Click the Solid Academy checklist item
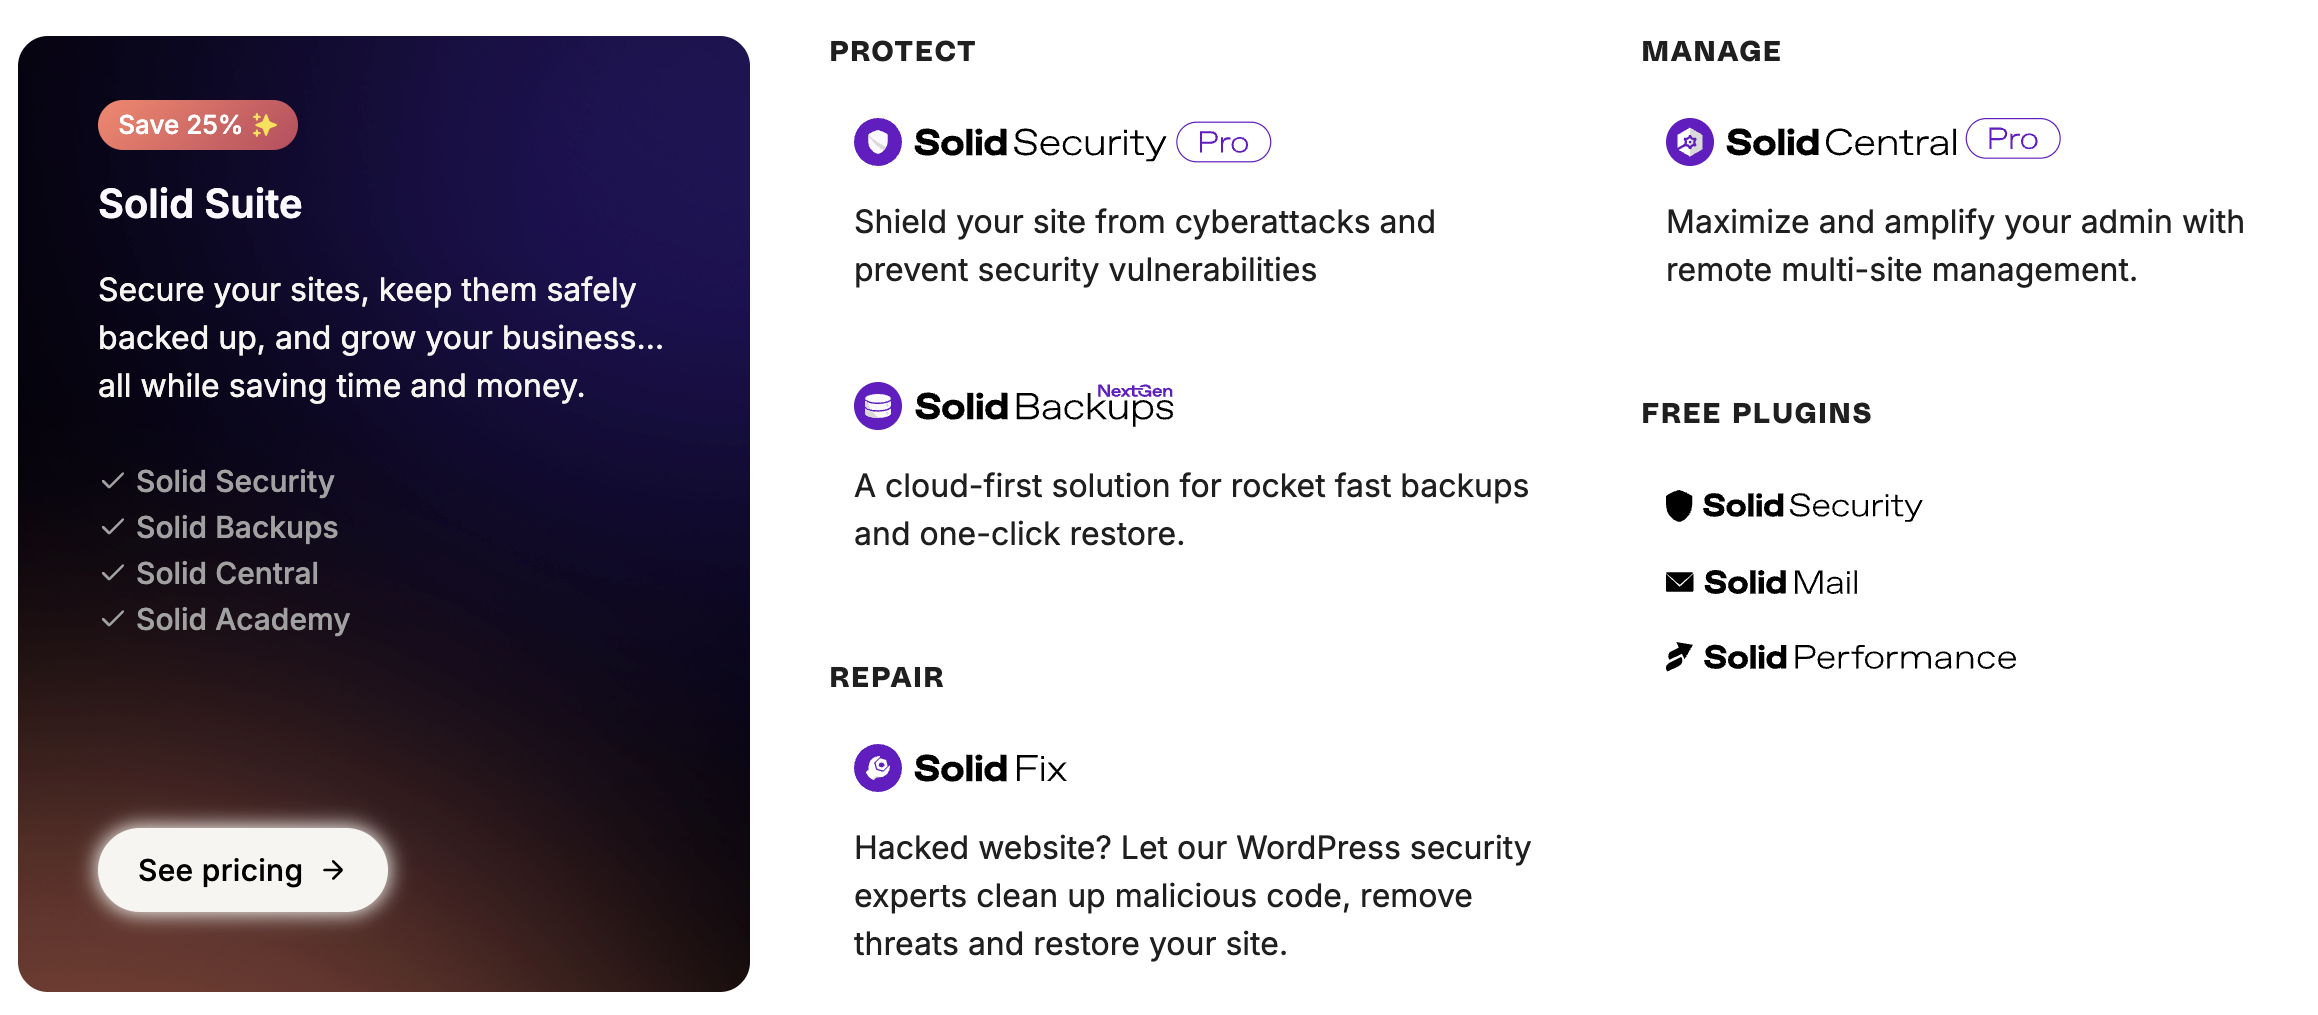2318x1015 pixels. coord(242,620)
